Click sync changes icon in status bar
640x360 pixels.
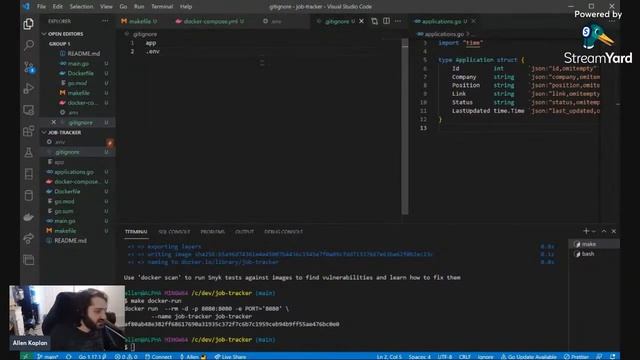point(68,356)
